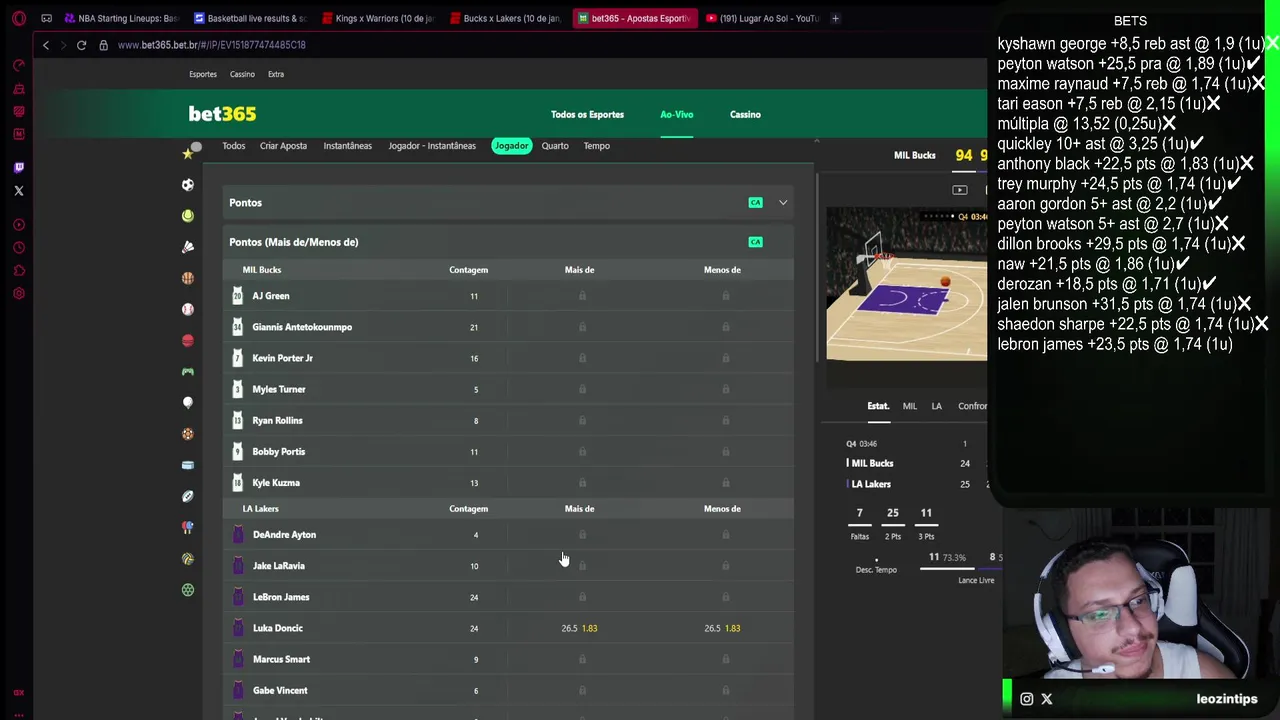Switch to NBA Starting Lineups browser tab
The image size is (1280, 720).
coord(120,18)
